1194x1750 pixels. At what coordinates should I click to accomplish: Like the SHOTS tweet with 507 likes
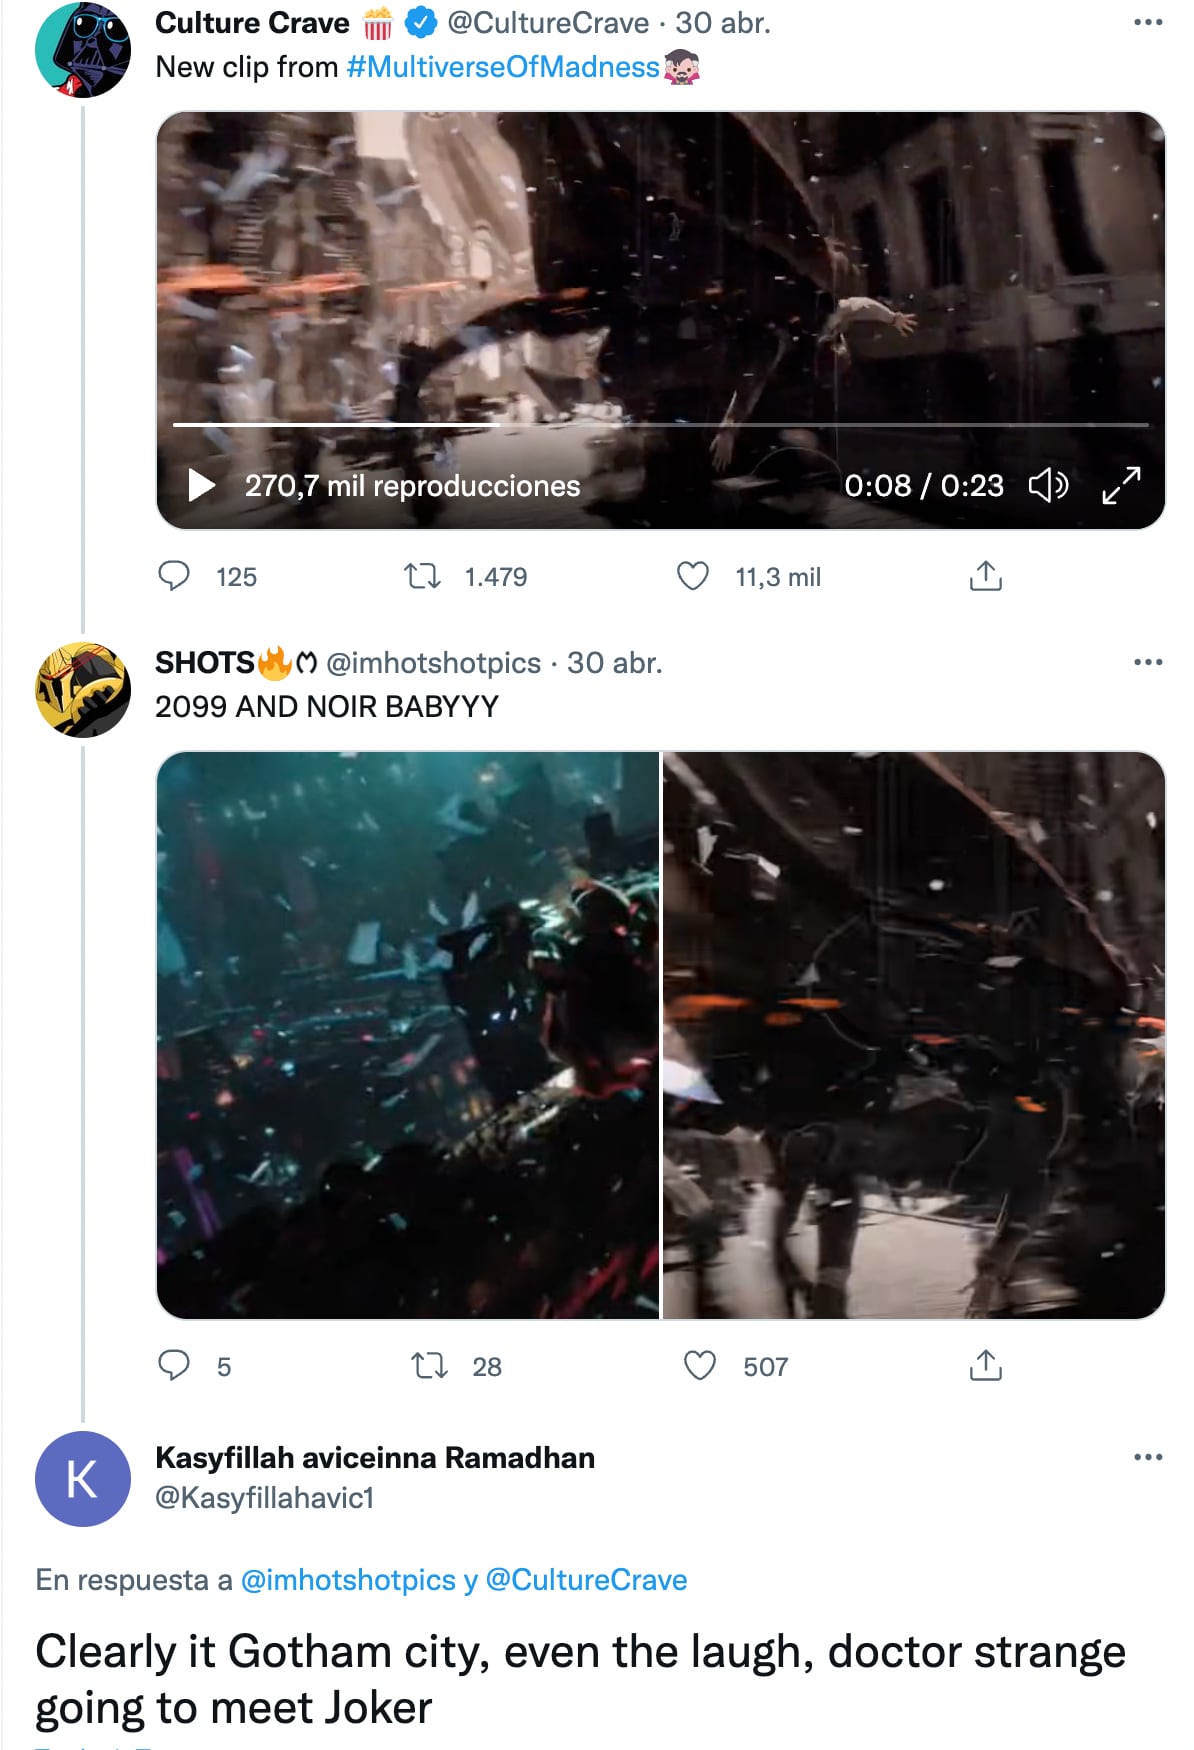tap(700, 1365)
